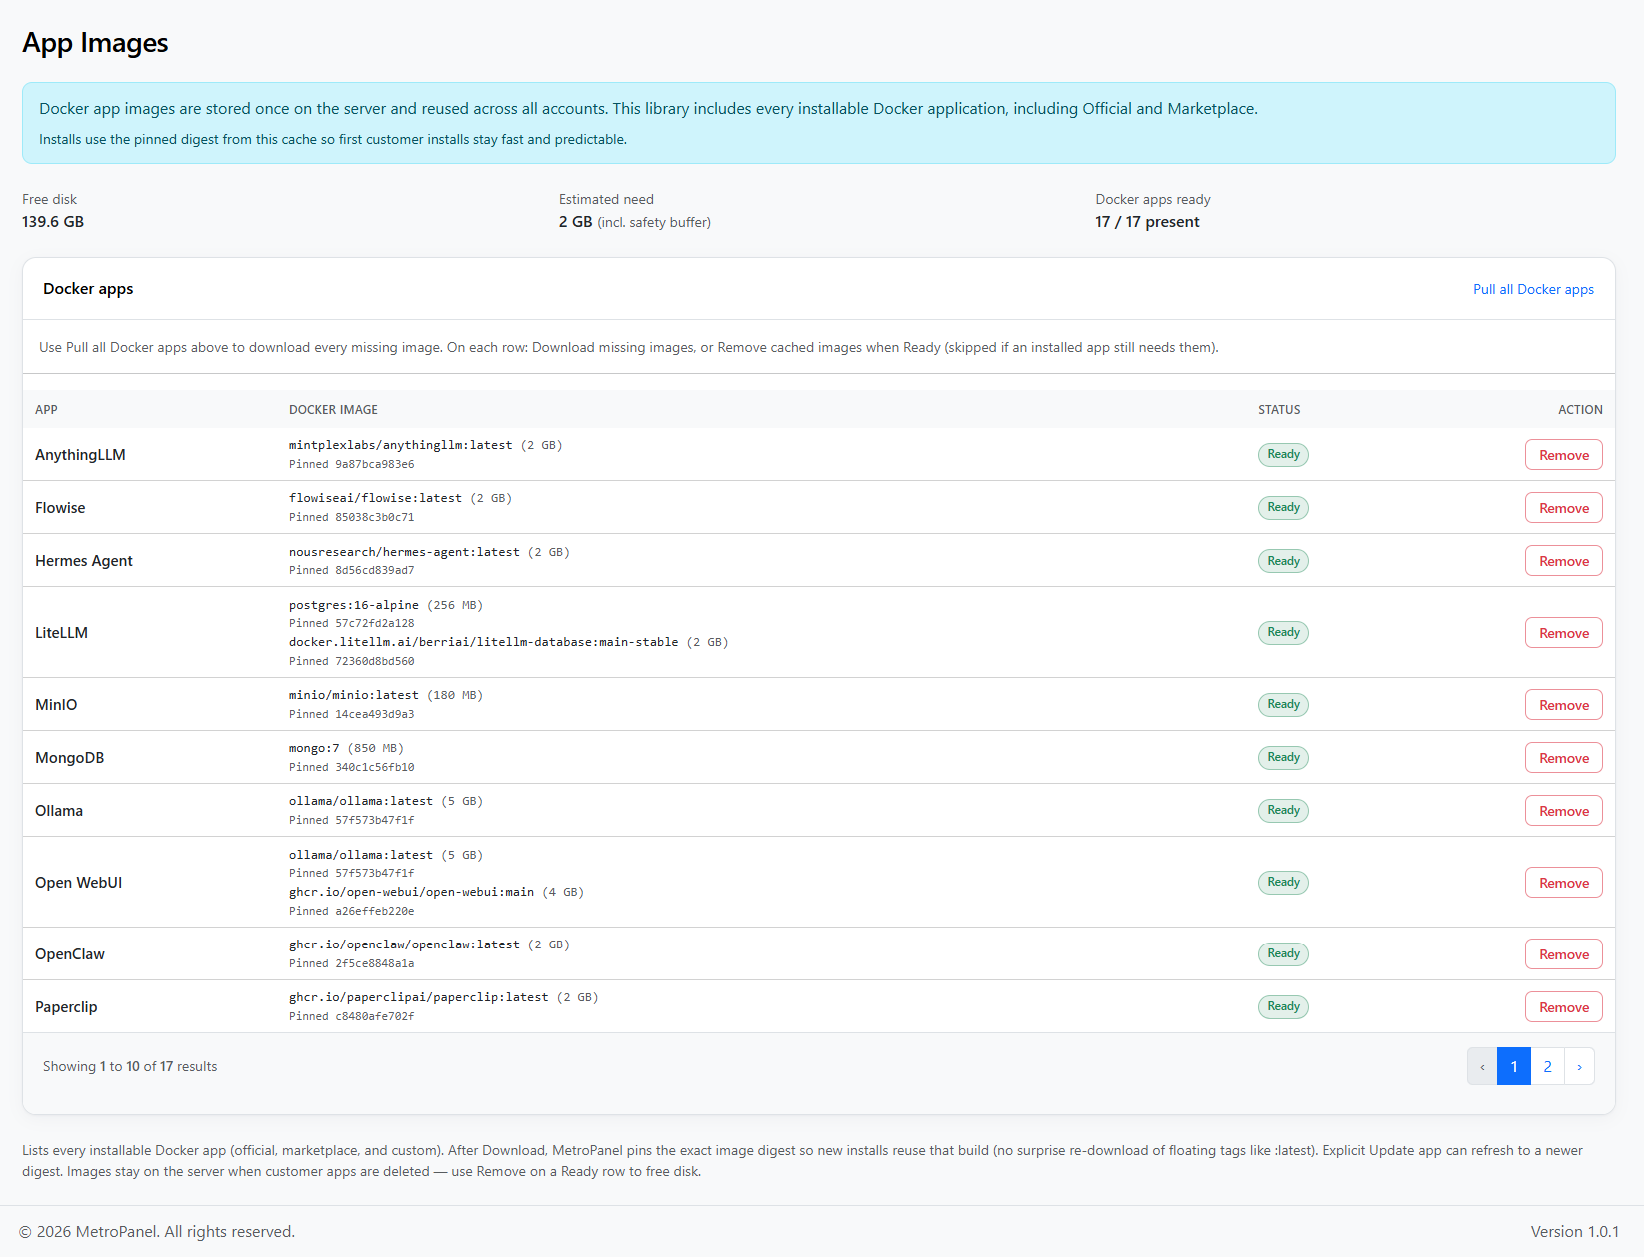1644x1257 pixels.
Task: Click the Pinned 85038c3b0c71 digest
Action: [x=351, y=517]
